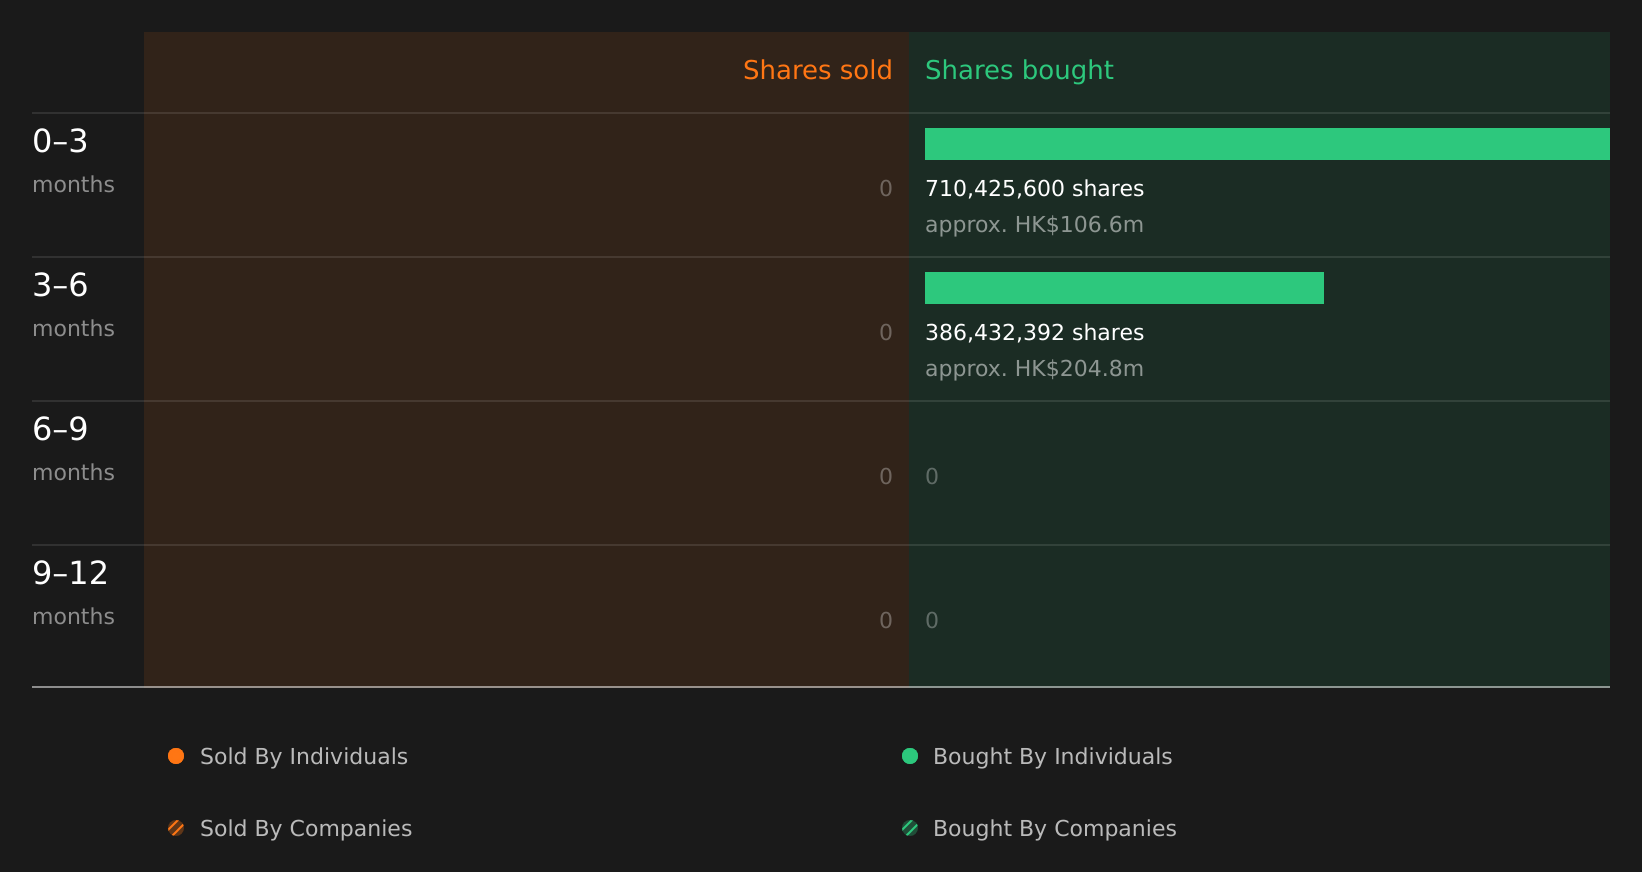
Task: Click the Shares bought column header
Action: pyautogui.click(x=1019, y=70)
